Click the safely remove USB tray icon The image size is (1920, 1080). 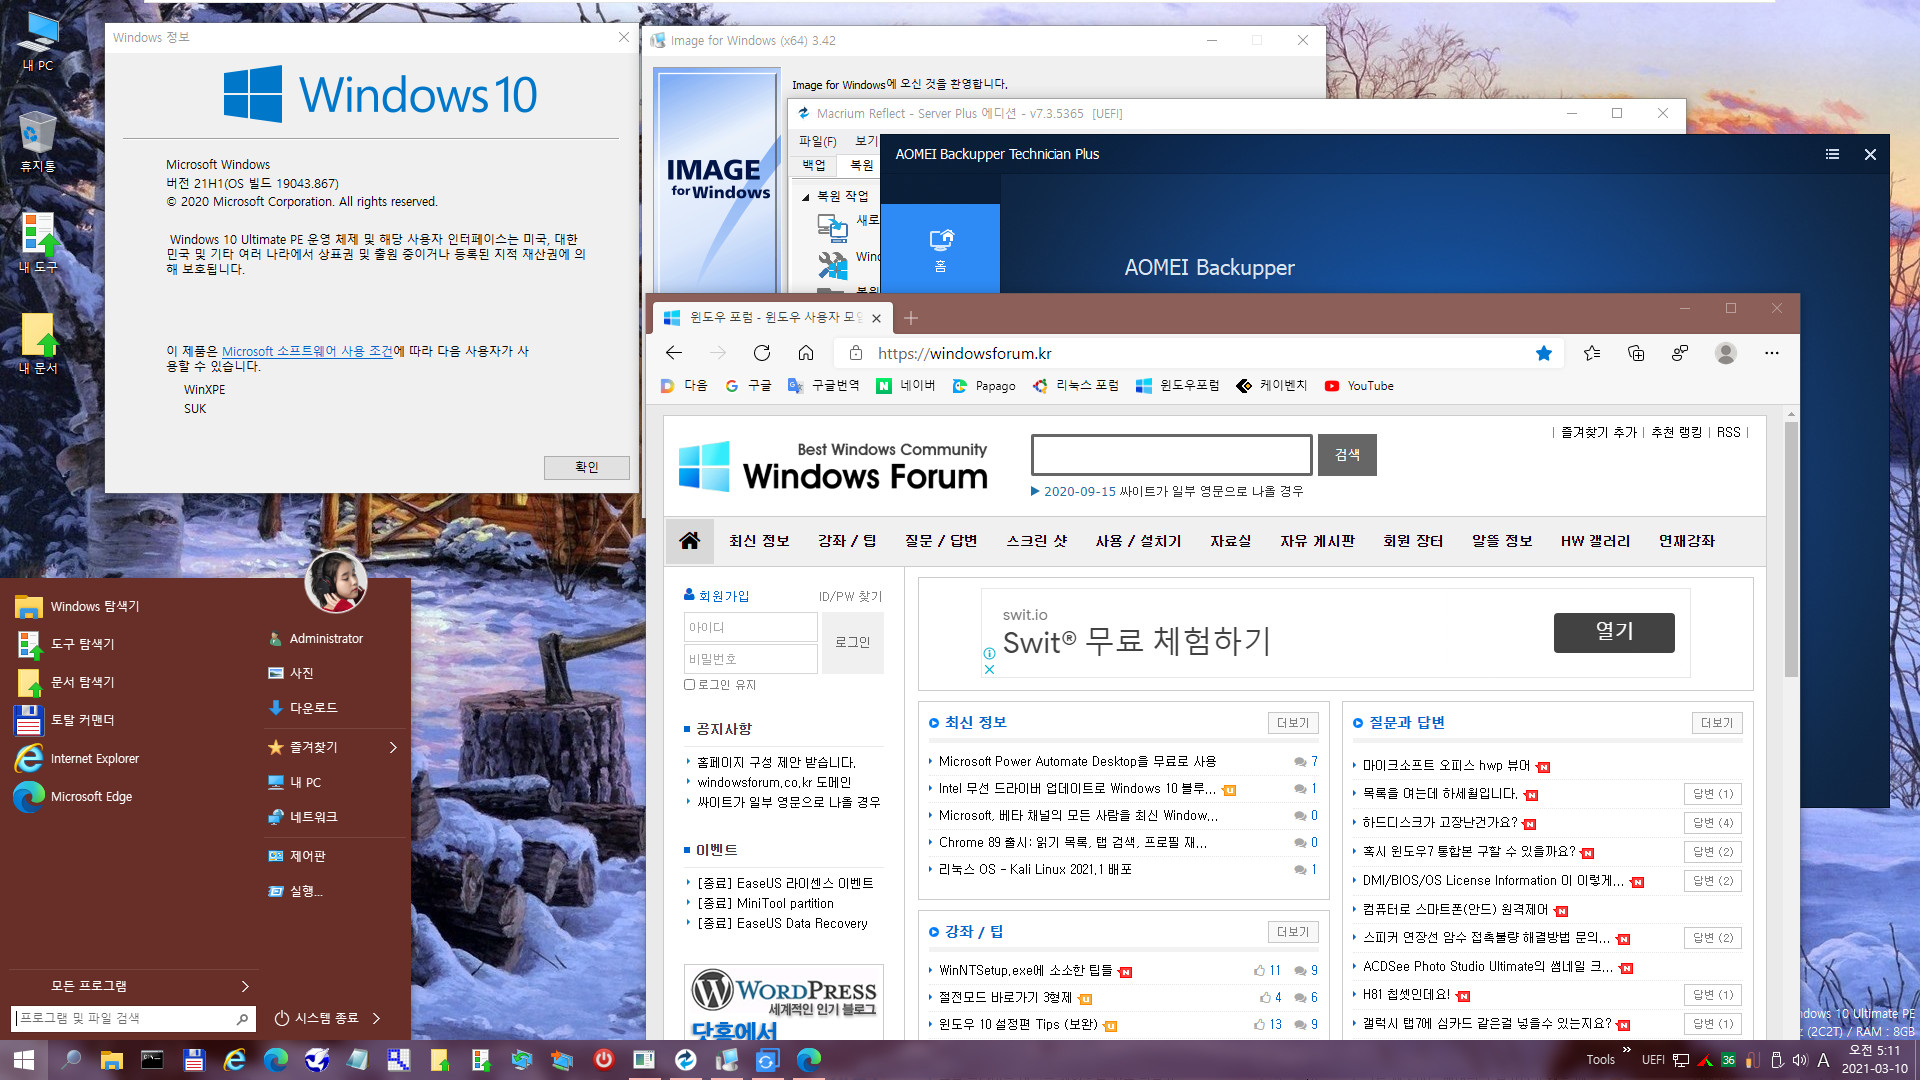coord(1777,1060)
